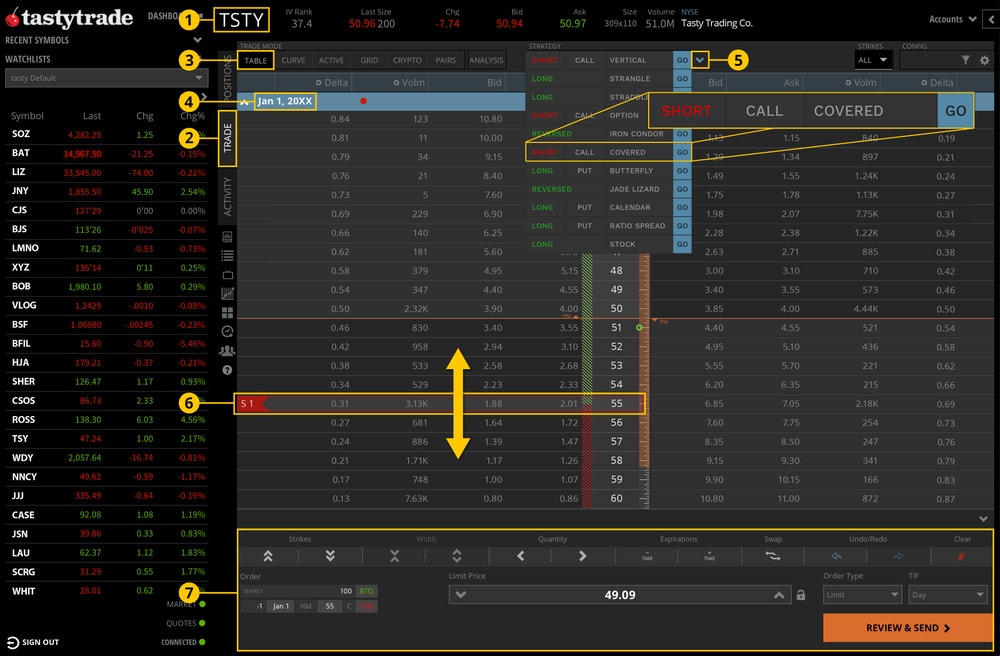Swap order legs icon
The height and width of the screenshot is (656, 1000).
point(773,556)
